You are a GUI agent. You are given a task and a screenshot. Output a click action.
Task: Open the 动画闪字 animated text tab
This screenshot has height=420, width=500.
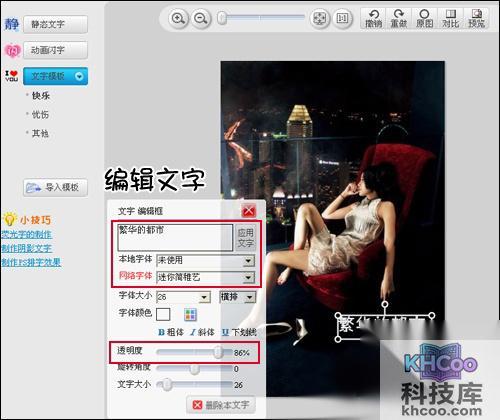point(56,50)
